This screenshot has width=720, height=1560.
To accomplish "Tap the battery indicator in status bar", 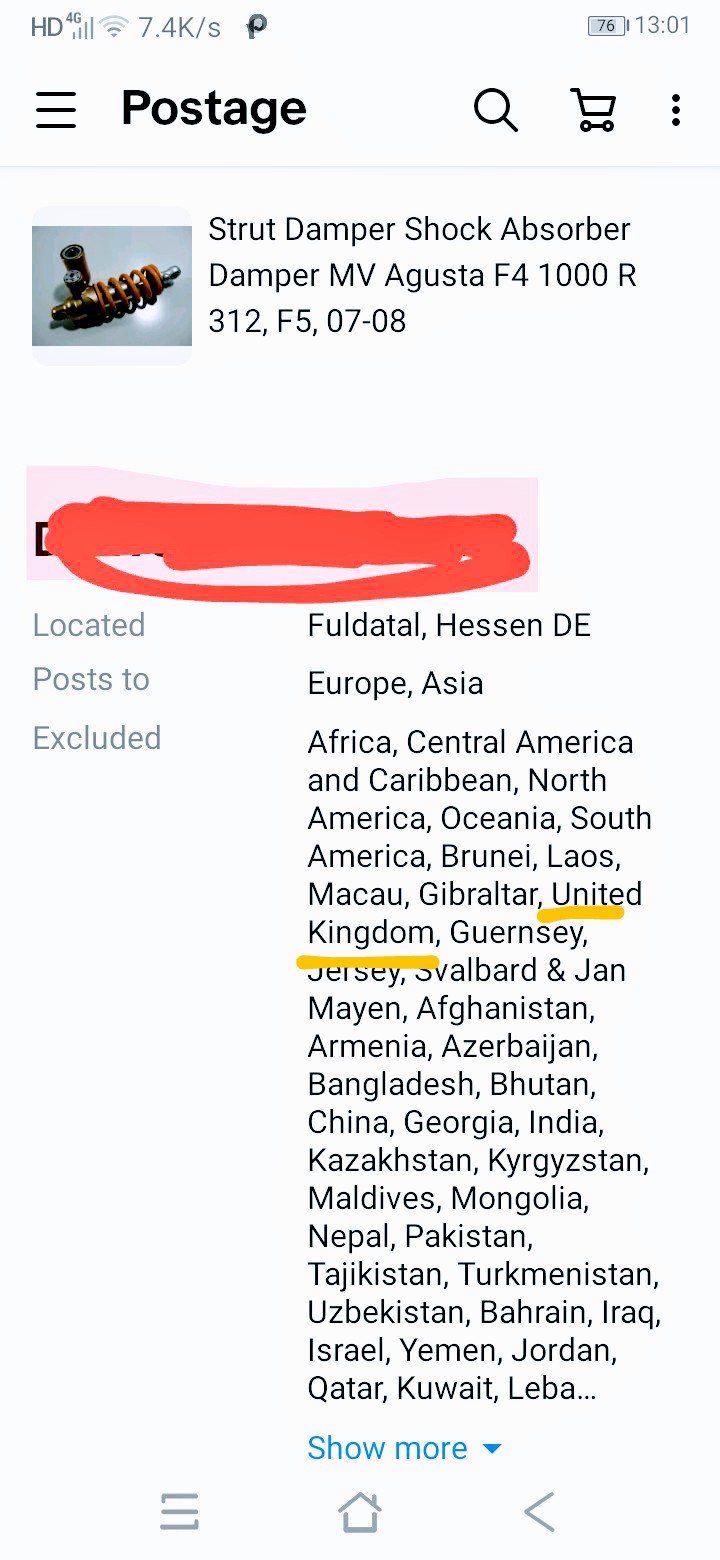I will pyautogui.click(x=606, y=26).
